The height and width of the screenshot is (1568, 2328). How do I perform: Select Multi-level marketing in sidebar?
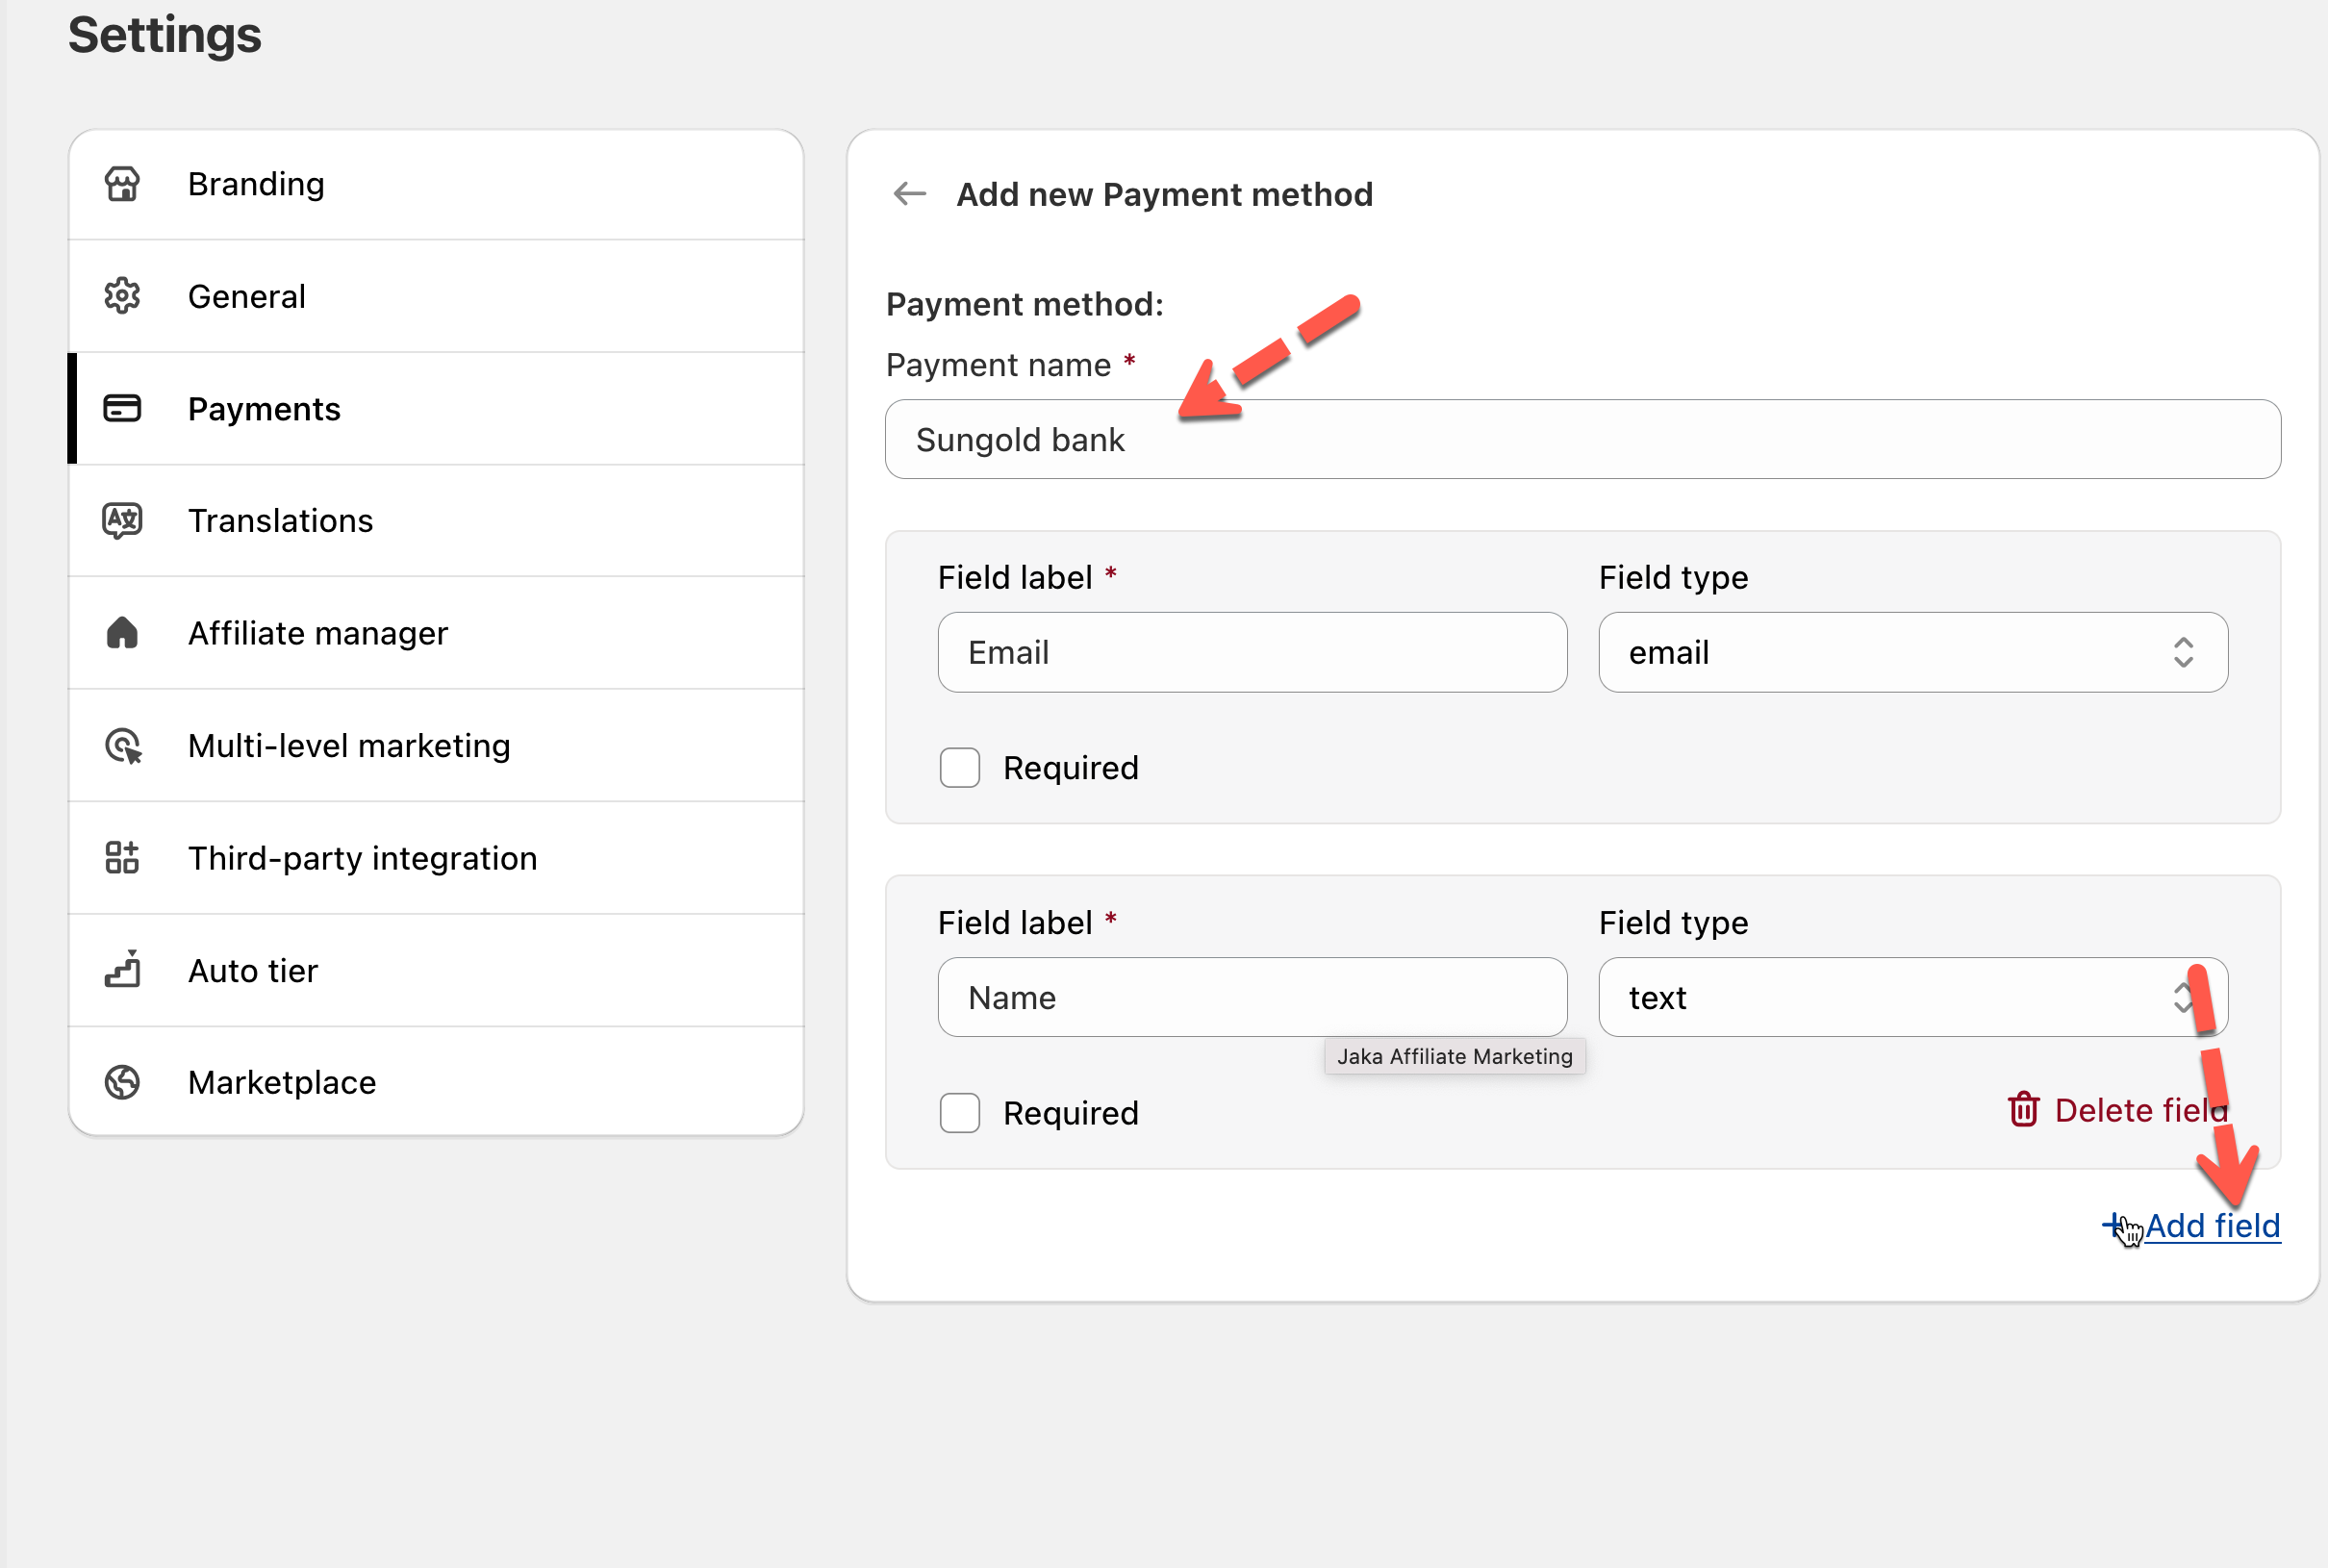(x=349, y=746)
